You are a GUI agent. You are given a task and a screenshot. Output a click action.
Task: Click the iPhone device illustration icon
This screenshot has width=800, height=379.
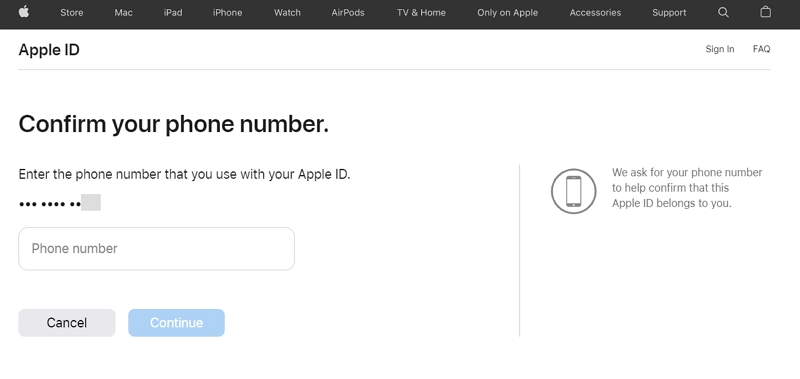pyautogui.click(x=573, y=191)
